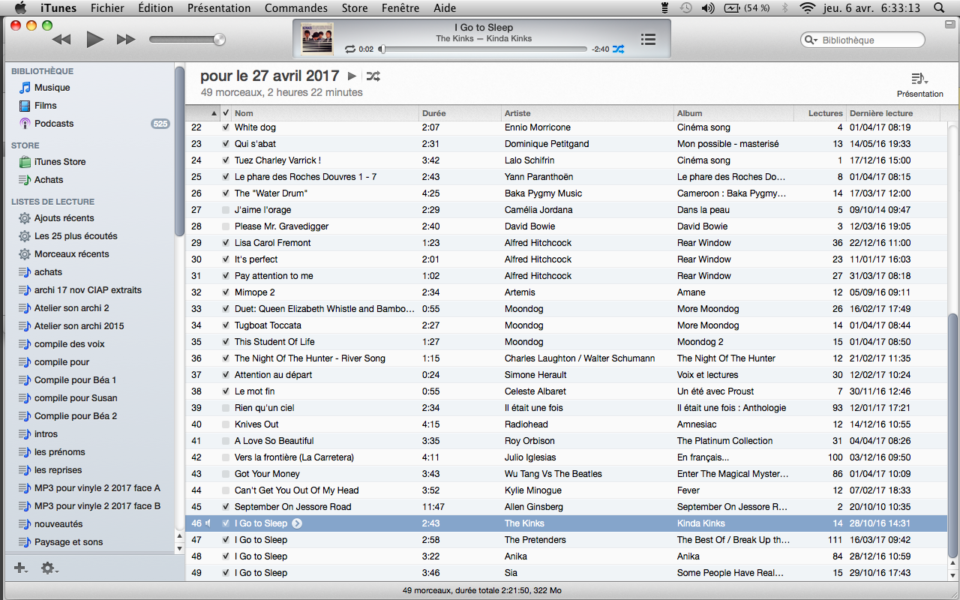Open the Fichier menu
This screenshot has width=960, height=600.
(x=107, y=8)
